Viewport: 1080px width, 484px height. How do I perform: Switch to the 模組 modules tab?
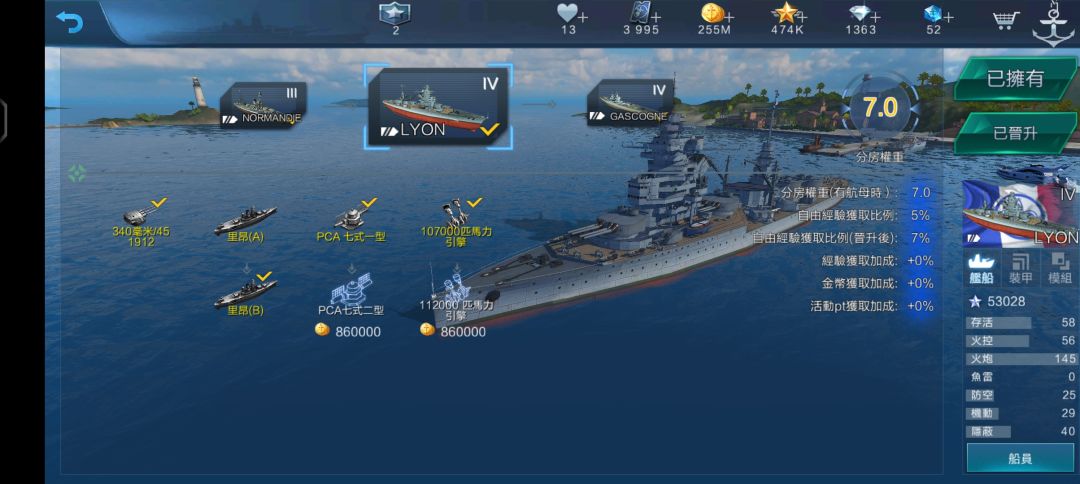tap(1059, 269)
